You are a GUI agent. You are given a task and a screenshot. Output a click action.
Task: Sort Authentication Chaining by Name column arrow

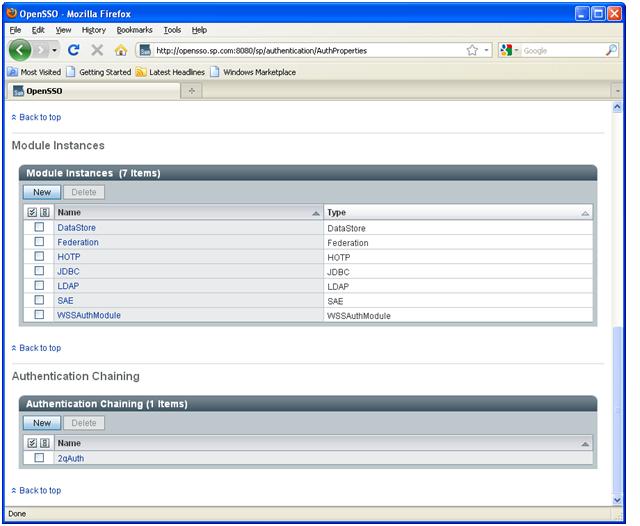click(585, 444)
